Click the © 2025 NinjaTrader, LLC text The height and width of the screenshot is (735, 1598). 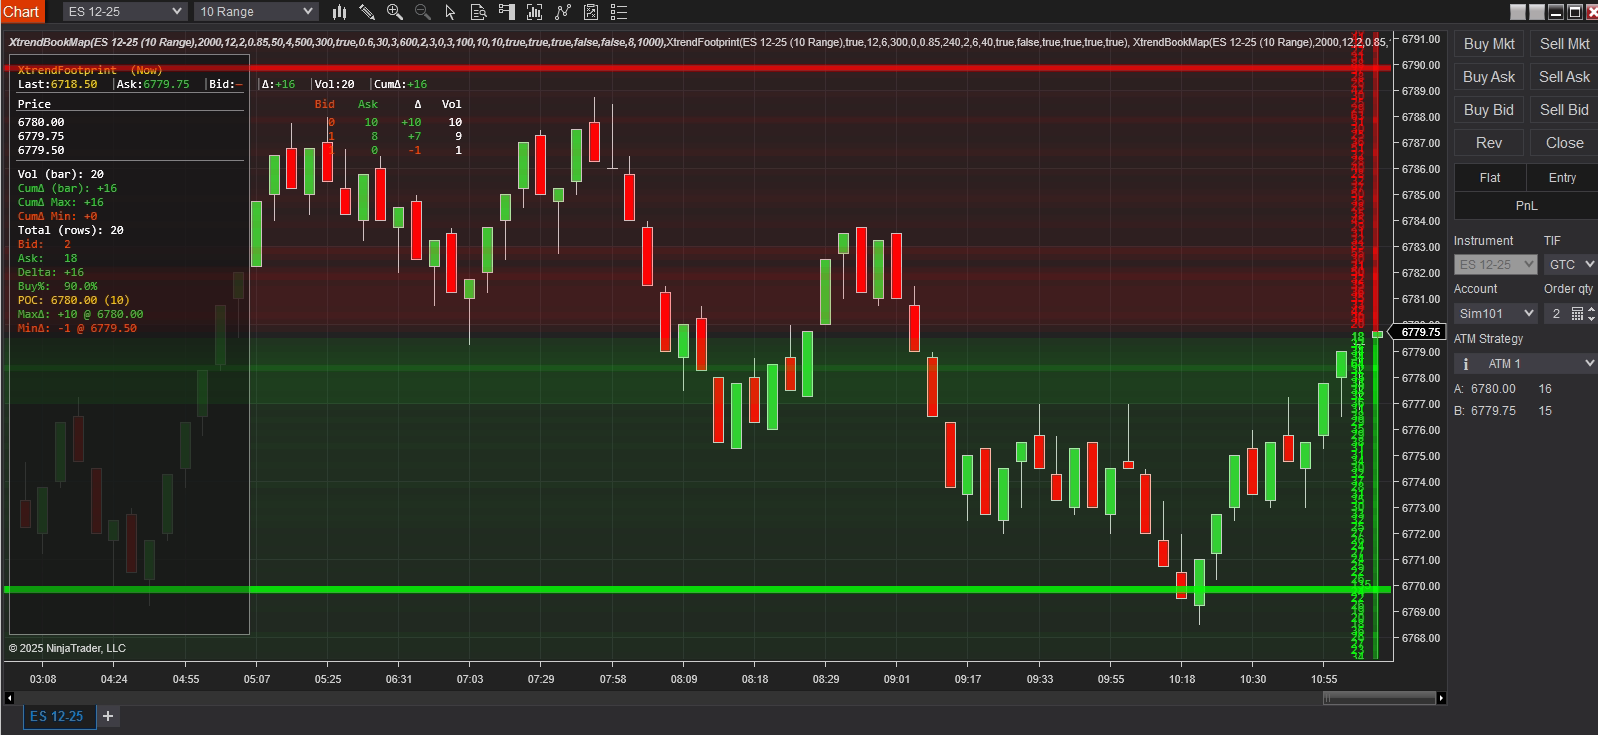(67, 648)
